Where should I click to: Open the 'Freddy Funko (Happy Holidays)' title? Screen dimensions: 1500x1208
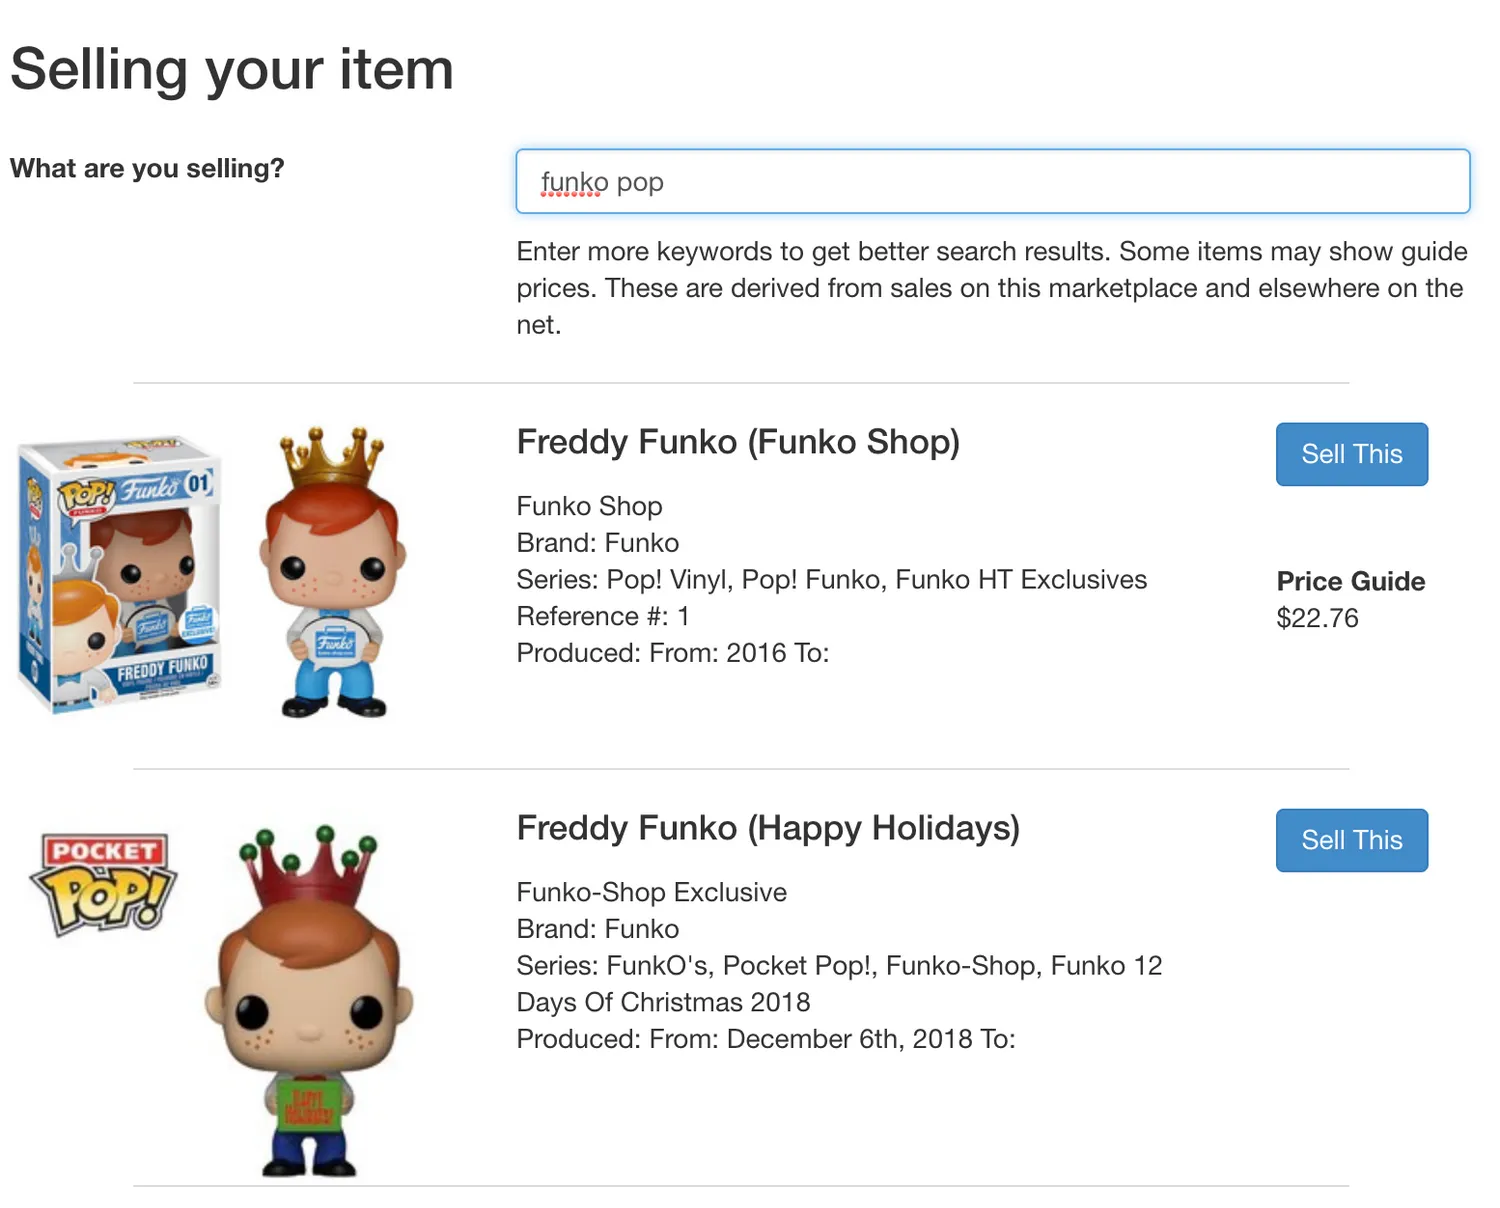(768, 828)
